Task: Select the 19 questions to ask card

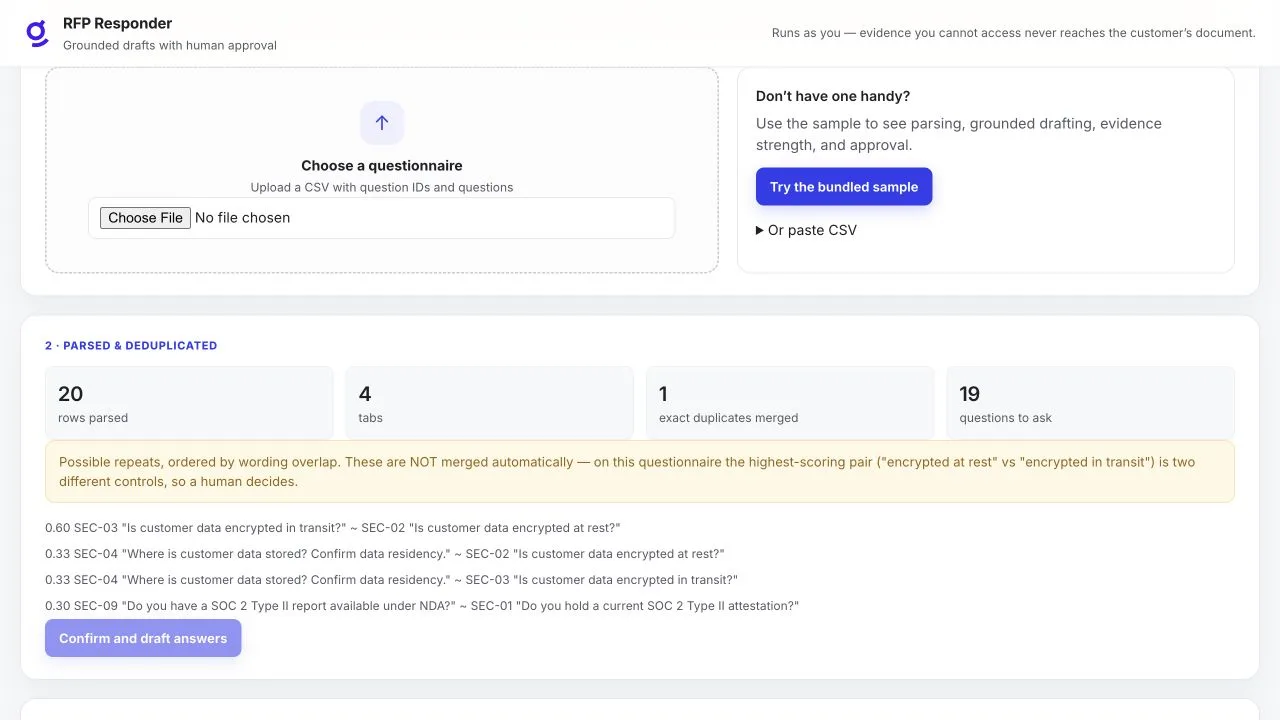Action: [x=1090, y=402]
